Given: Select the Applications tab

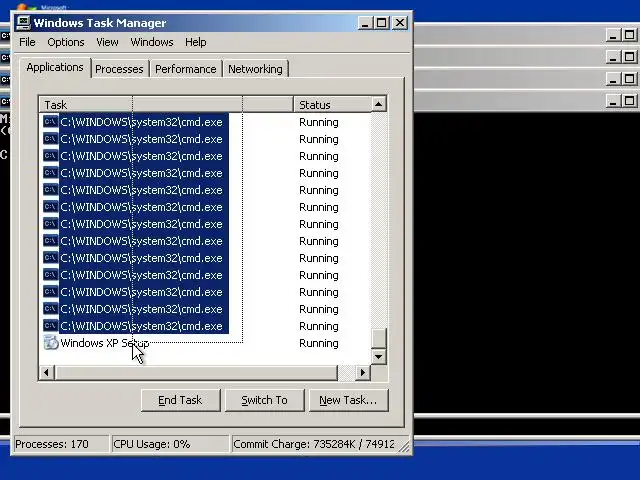Looking at the screenshot, I should pyautogui.click(x=55, y=67).
